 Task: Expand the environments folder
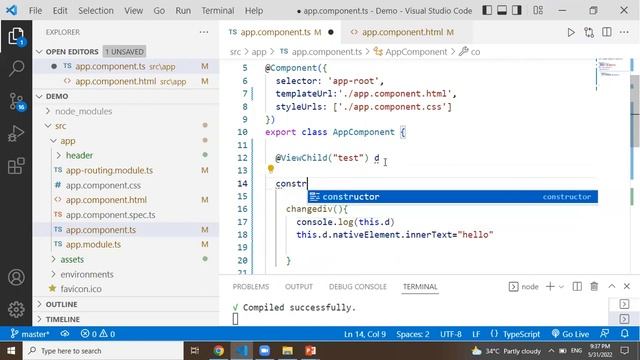coord(53,274)
